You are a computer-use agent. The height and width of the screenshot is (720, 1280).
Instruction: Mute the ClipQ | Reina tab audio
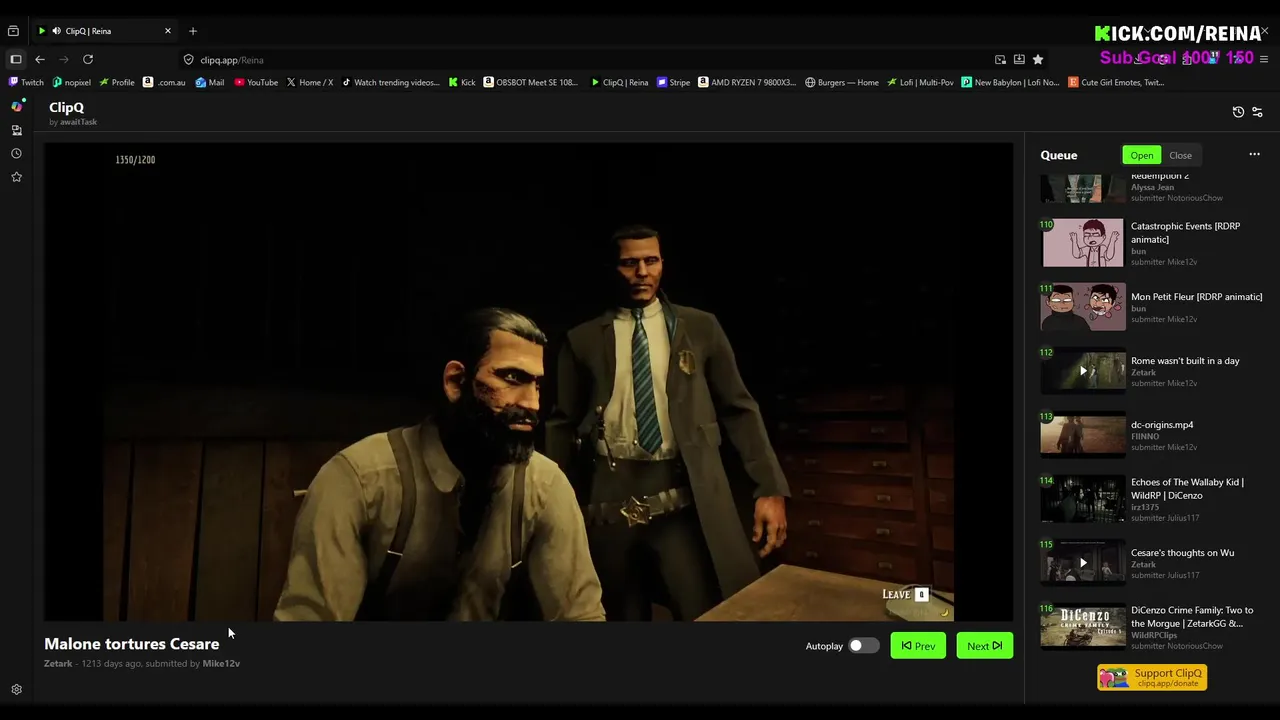click(x=56, y=31)
